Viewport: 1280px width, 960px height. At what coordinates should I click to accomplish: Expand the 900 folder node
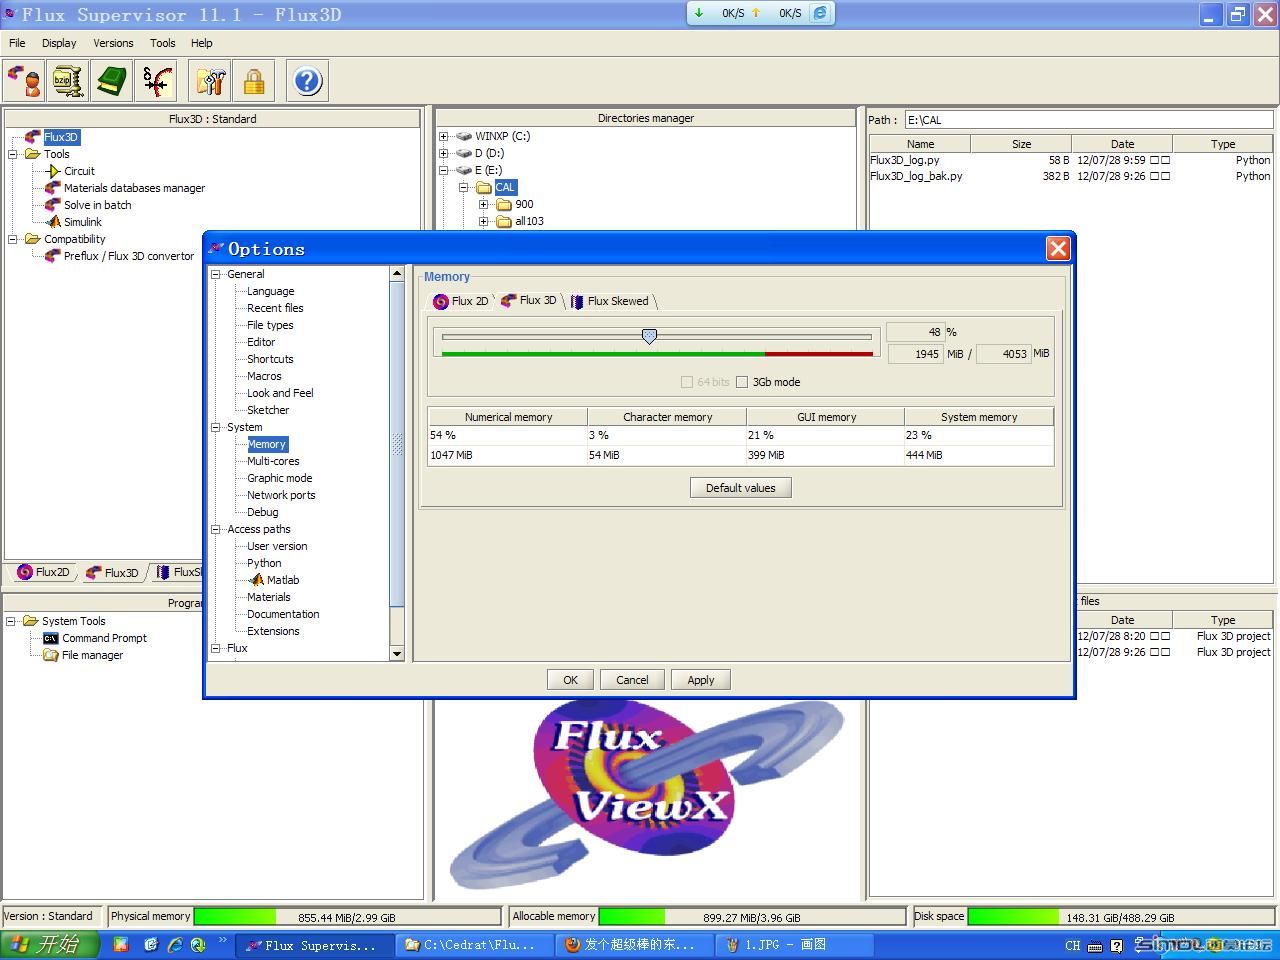click(x=484, y=204)
